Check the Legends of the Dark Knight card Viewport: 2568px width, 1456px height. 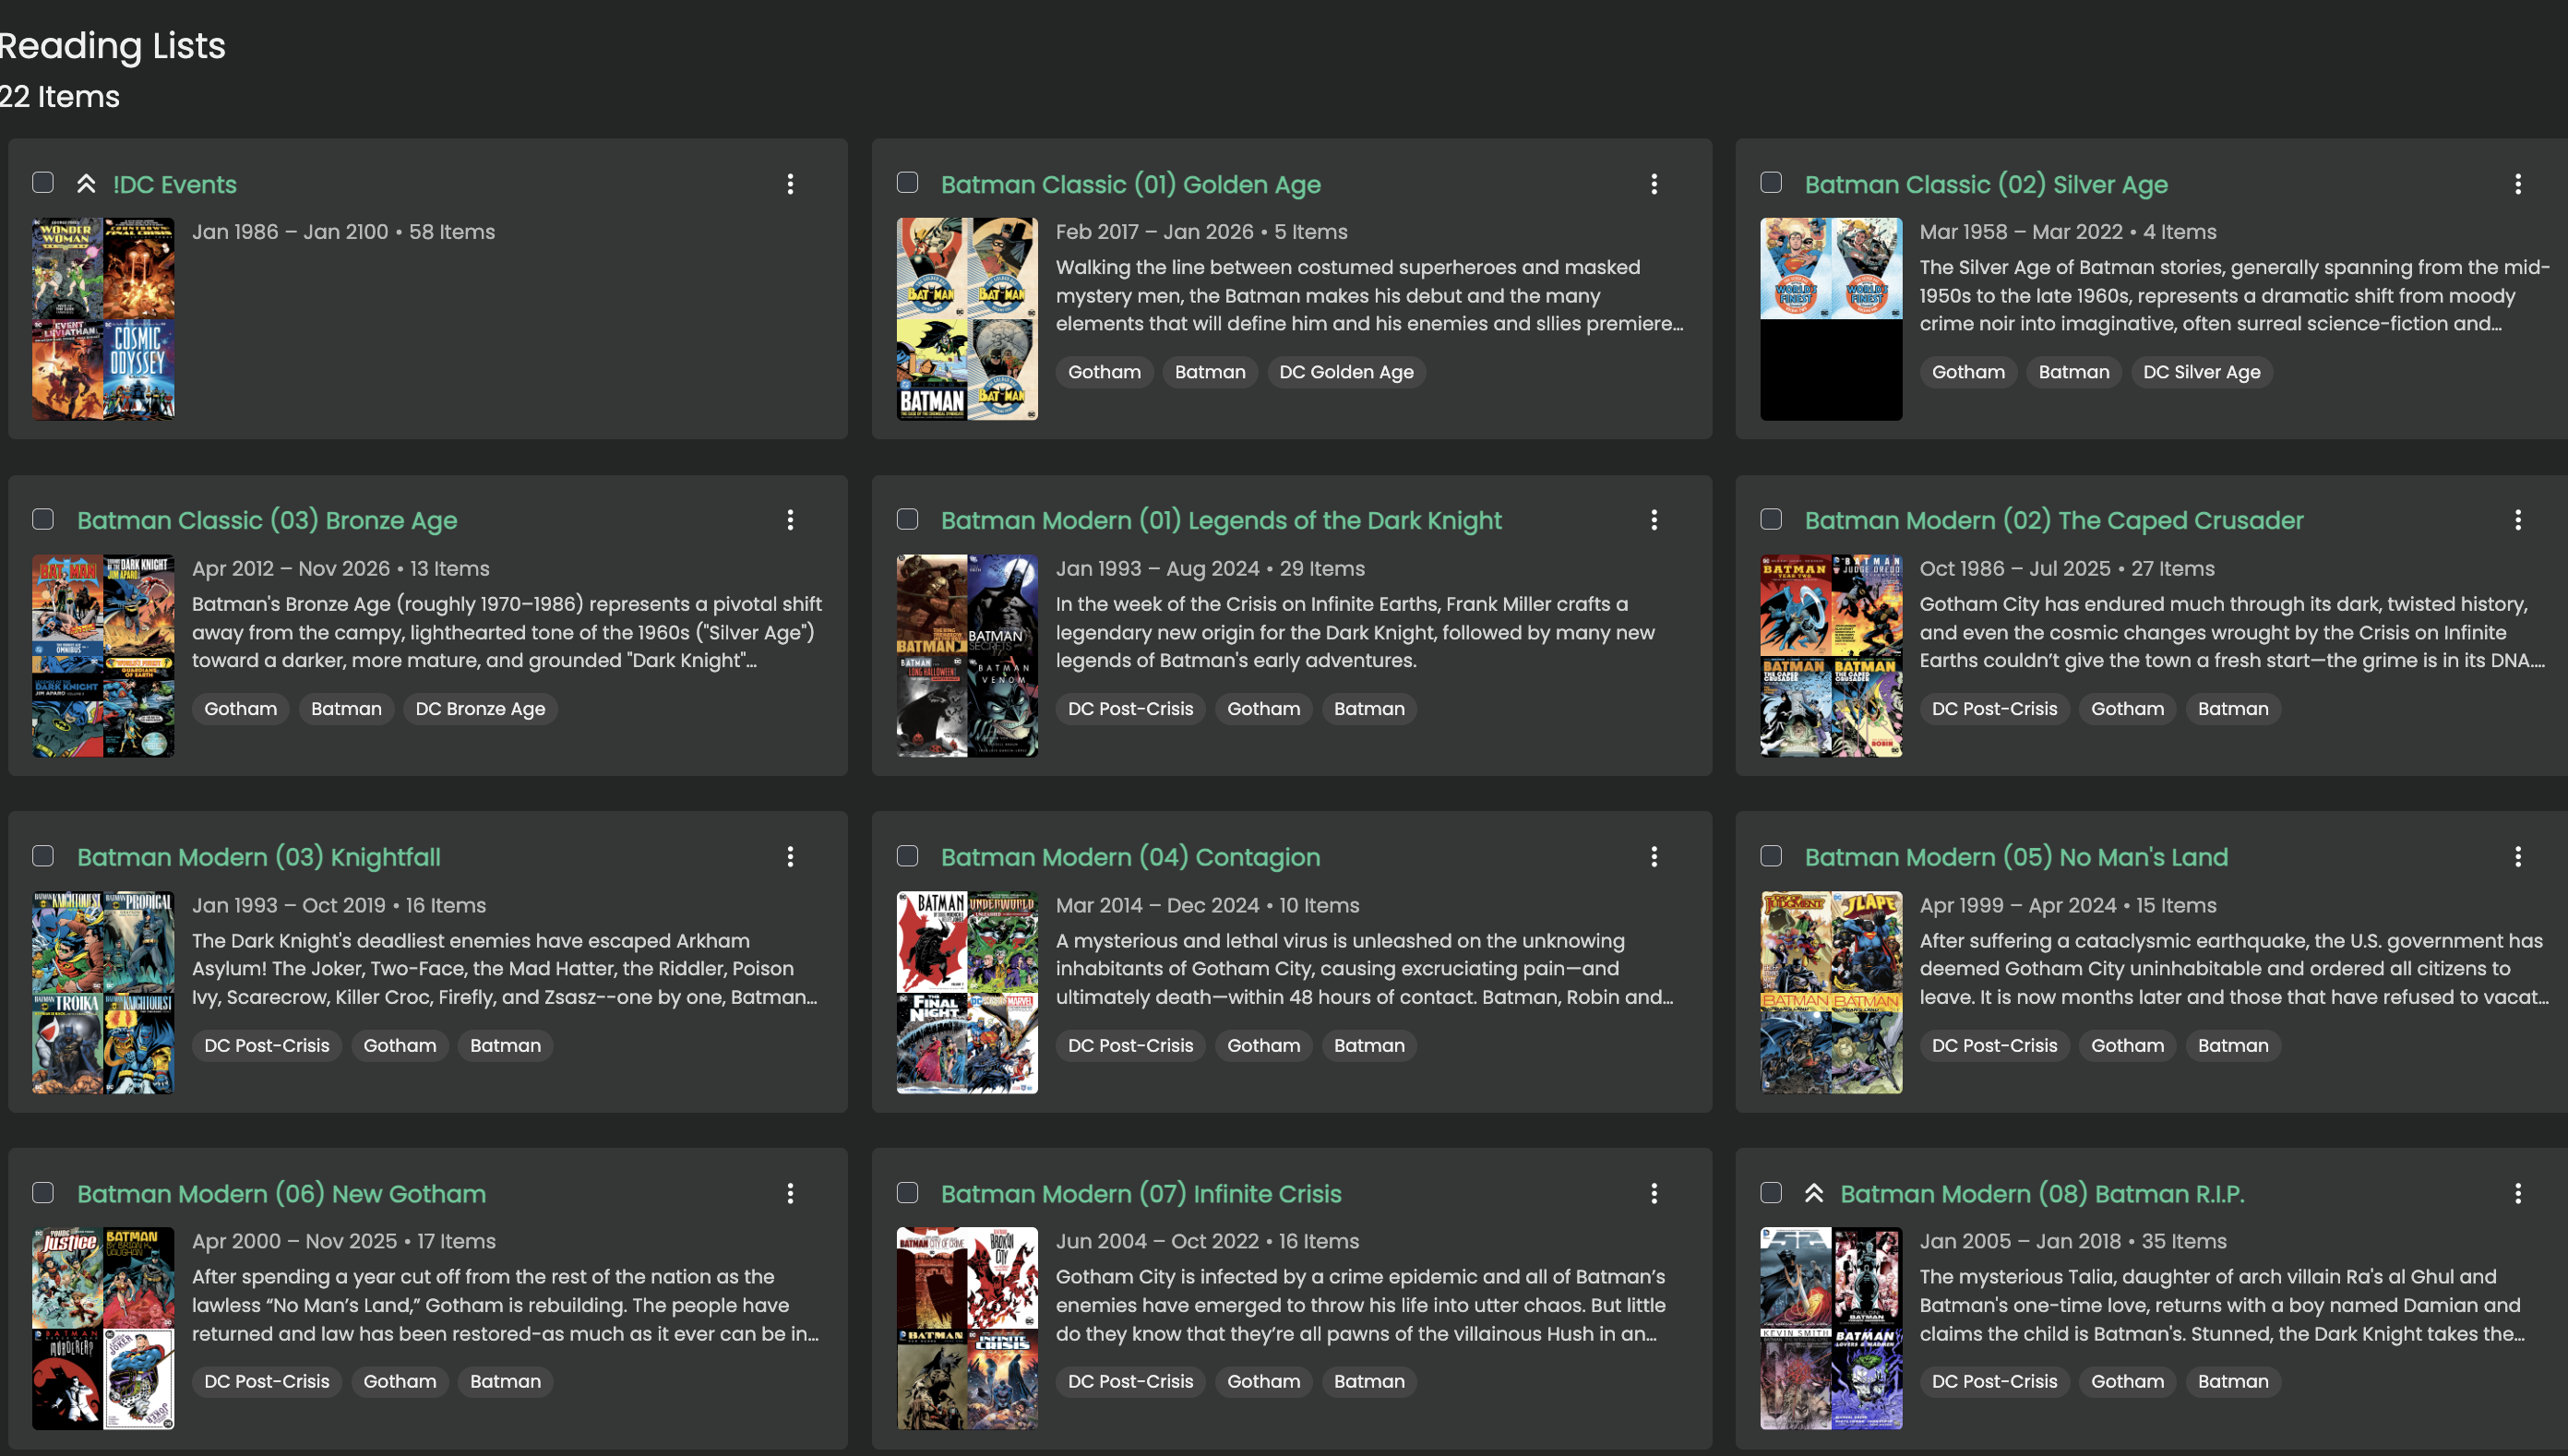coord(907,519)
